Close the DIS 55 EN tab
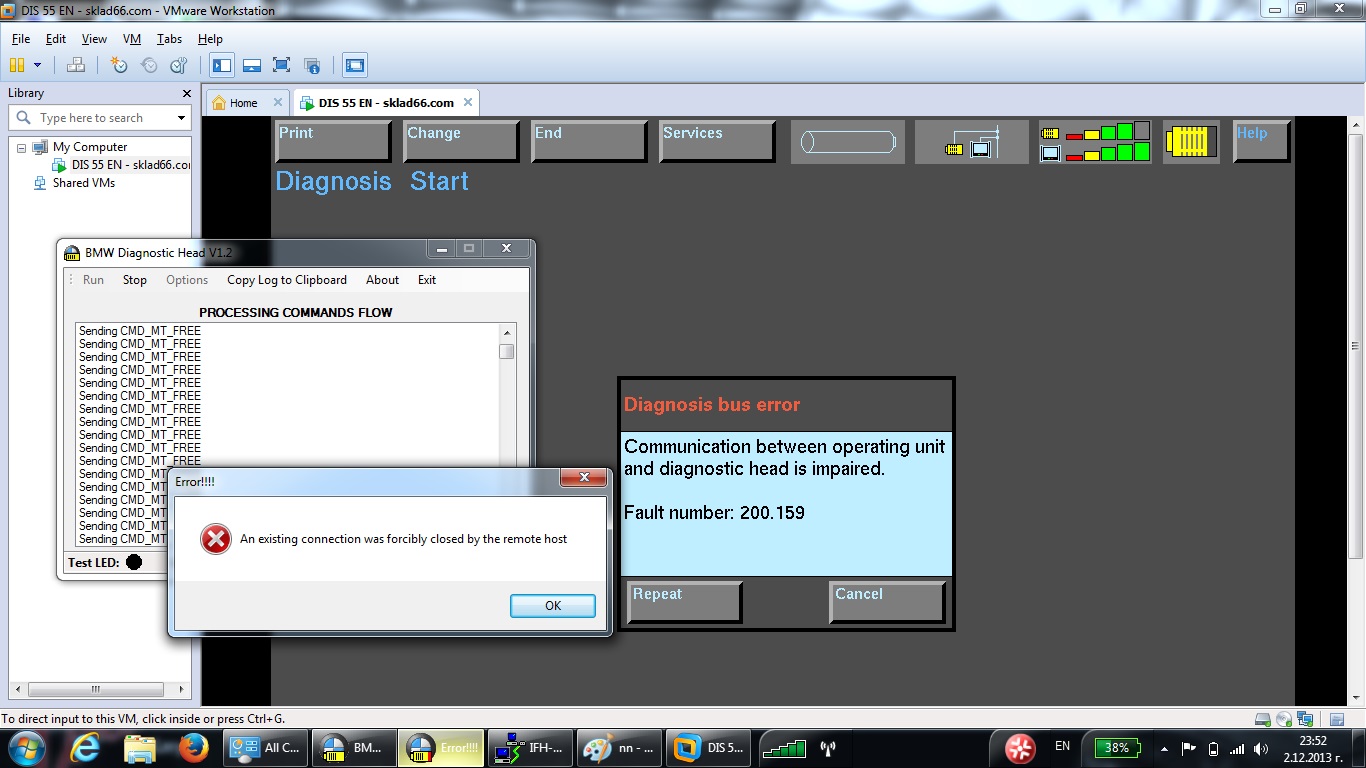This screenshot has width=1366, height=768. pos(467,102)
